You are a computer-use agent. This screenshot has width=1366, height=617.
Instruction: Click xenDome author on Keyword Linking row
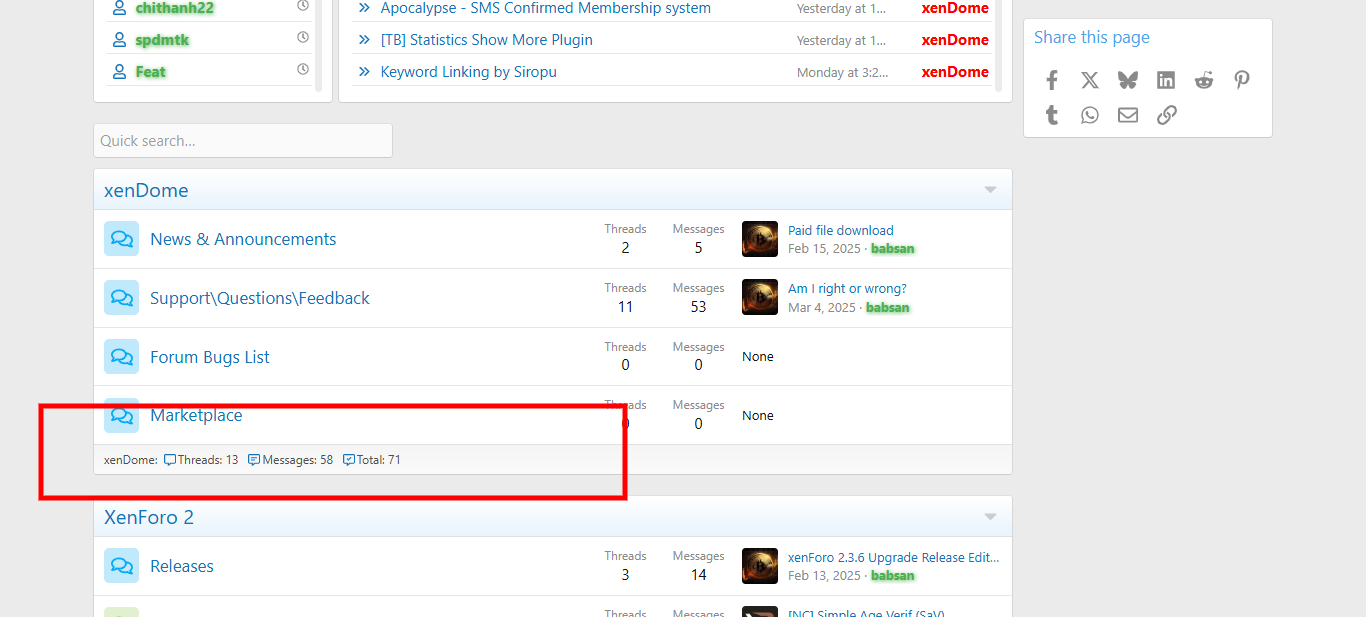[955, 72]
